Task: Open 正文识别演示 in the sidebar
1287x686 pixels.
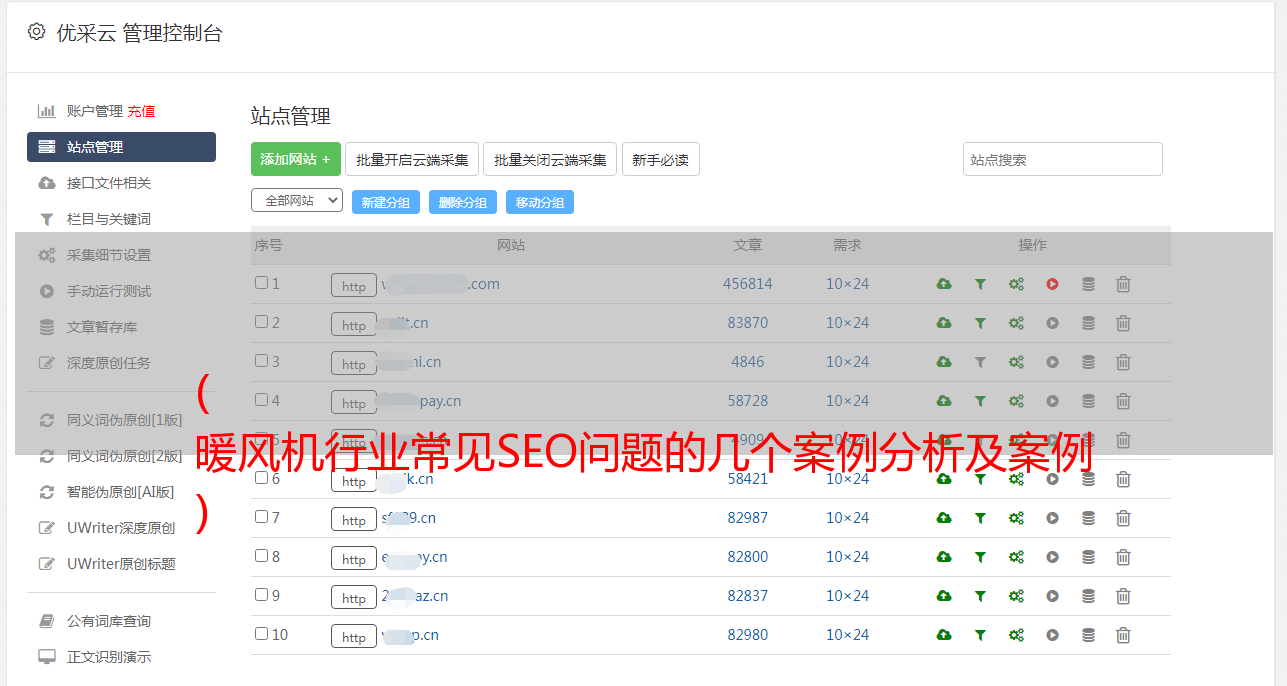Action: tap(109, 658)
